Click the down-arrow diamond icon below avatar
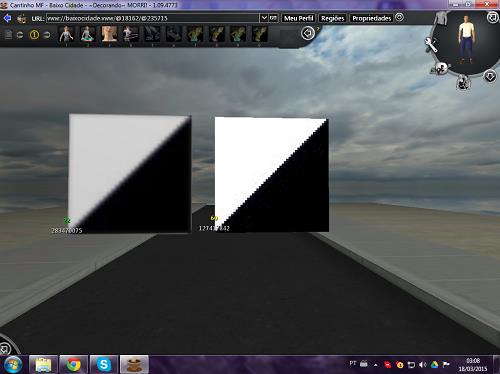 click(x=490, y=77)
